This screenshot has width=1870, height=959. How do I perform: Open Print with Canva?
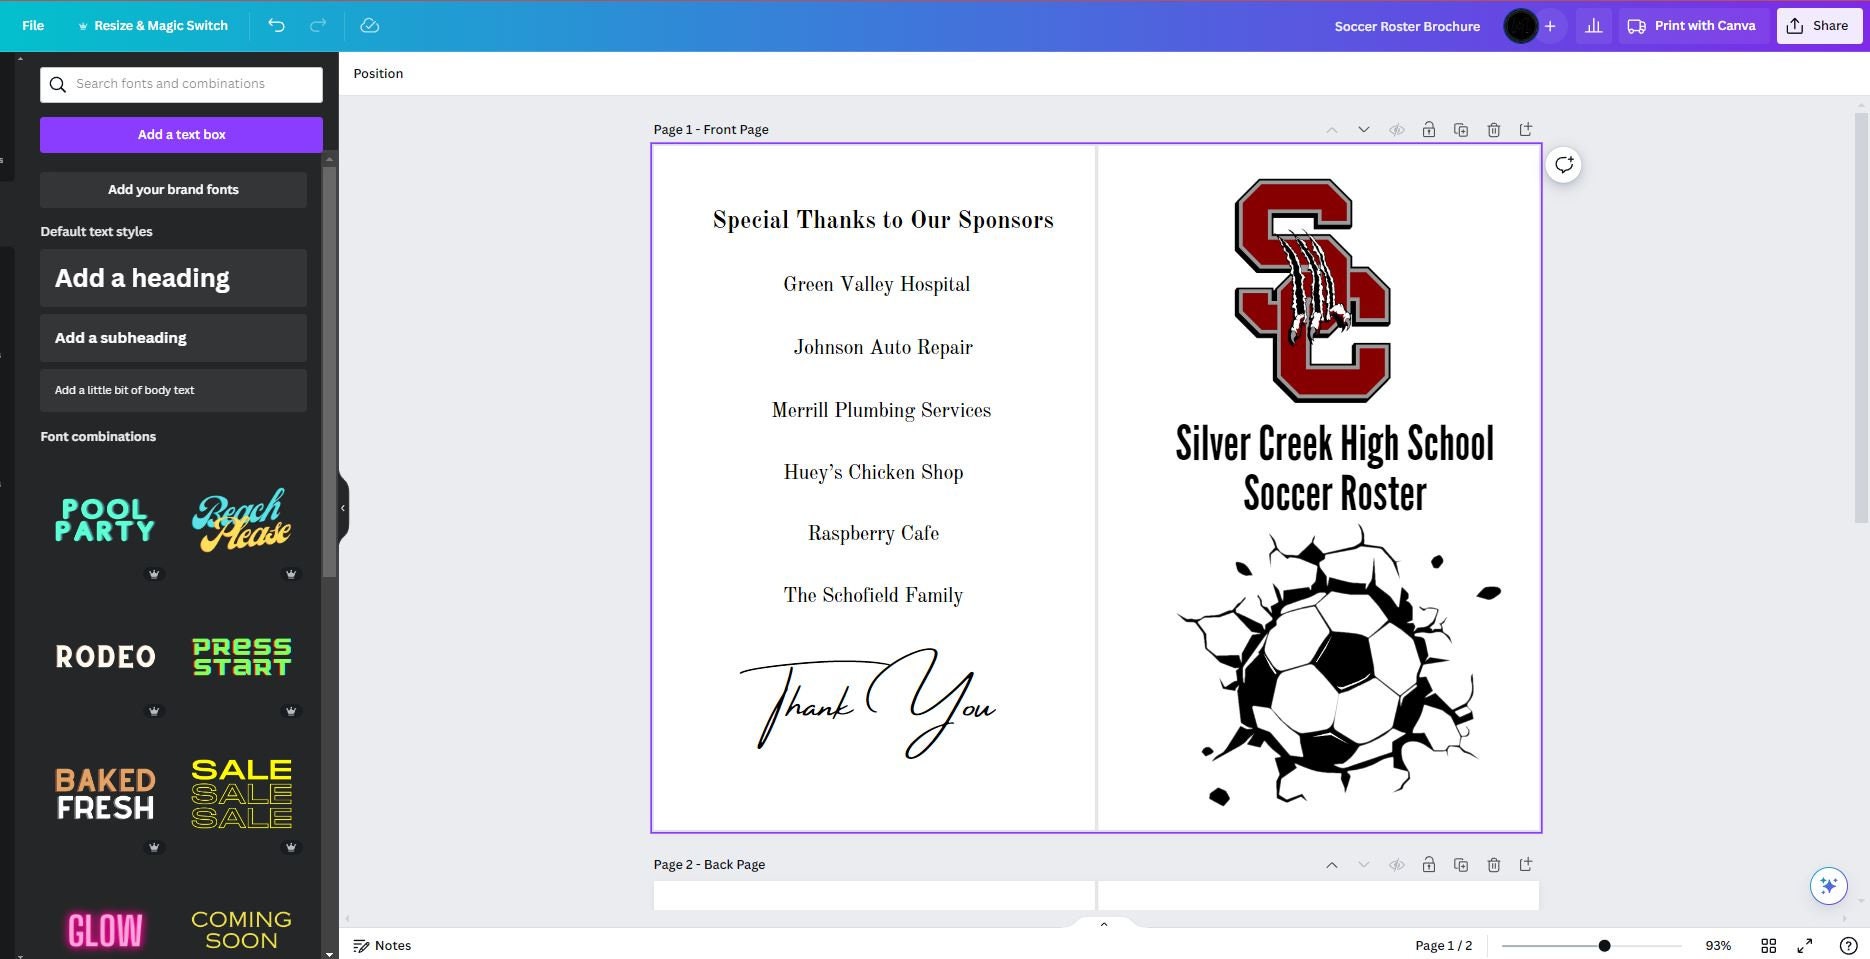1691,25
